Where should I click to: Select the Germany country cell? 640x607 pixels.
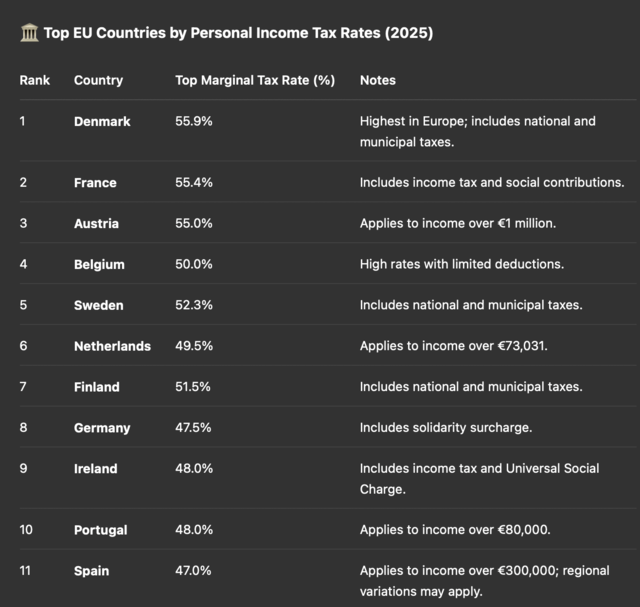pyautogui.click(x=102, y=428)
